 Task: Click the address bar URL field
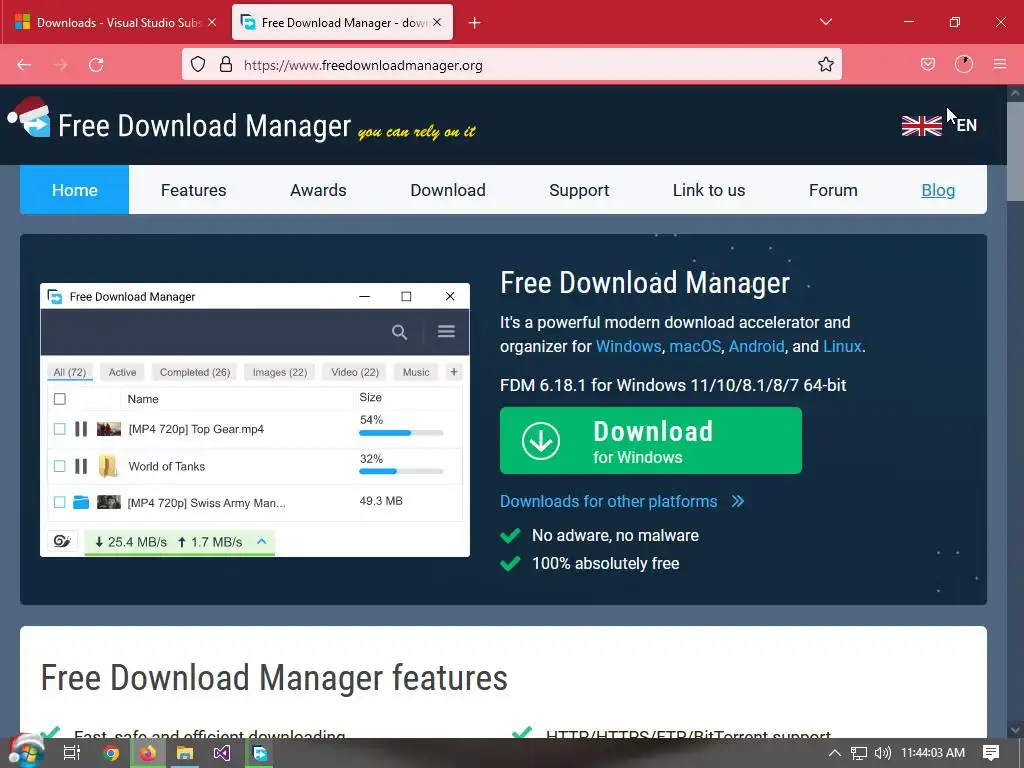click(511, 65)
